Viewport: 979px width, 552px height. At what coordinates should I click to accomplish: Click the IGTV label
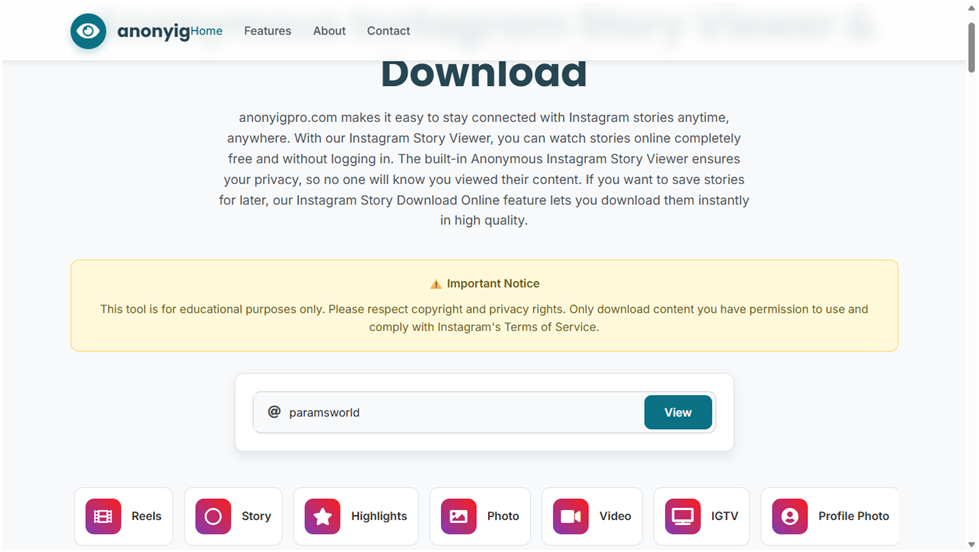click(x=724, y=516)
